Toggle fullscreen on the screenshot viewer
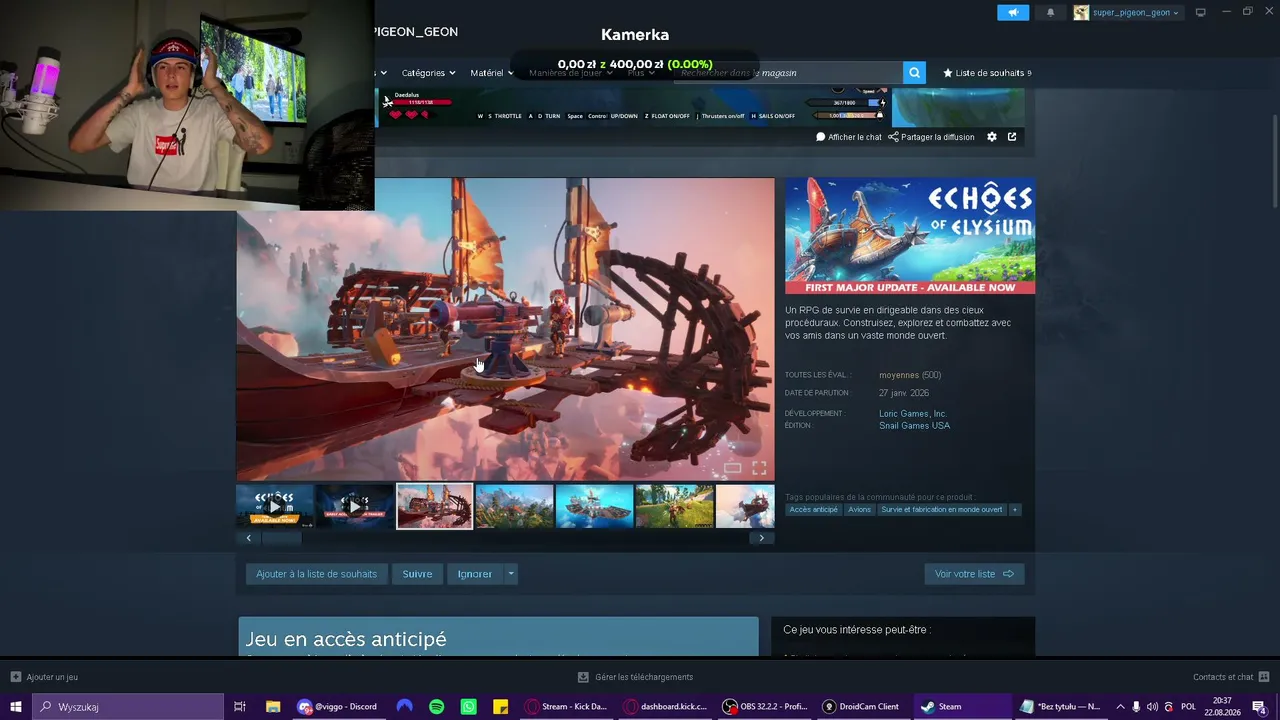 tap(759, 468)
